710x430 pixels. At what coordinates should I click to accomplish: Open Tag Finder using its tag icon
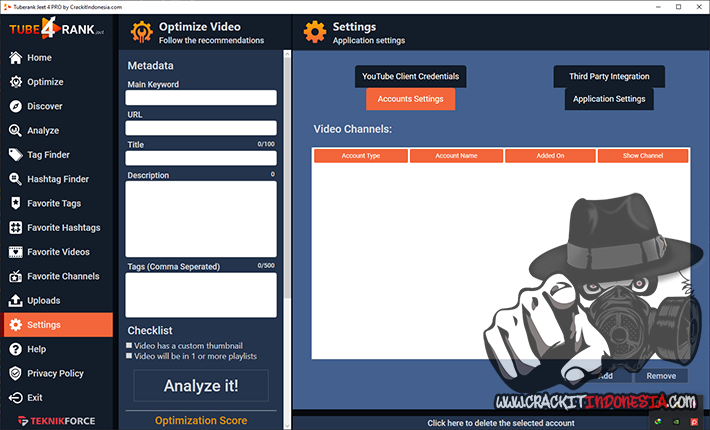tap(16, 155)
